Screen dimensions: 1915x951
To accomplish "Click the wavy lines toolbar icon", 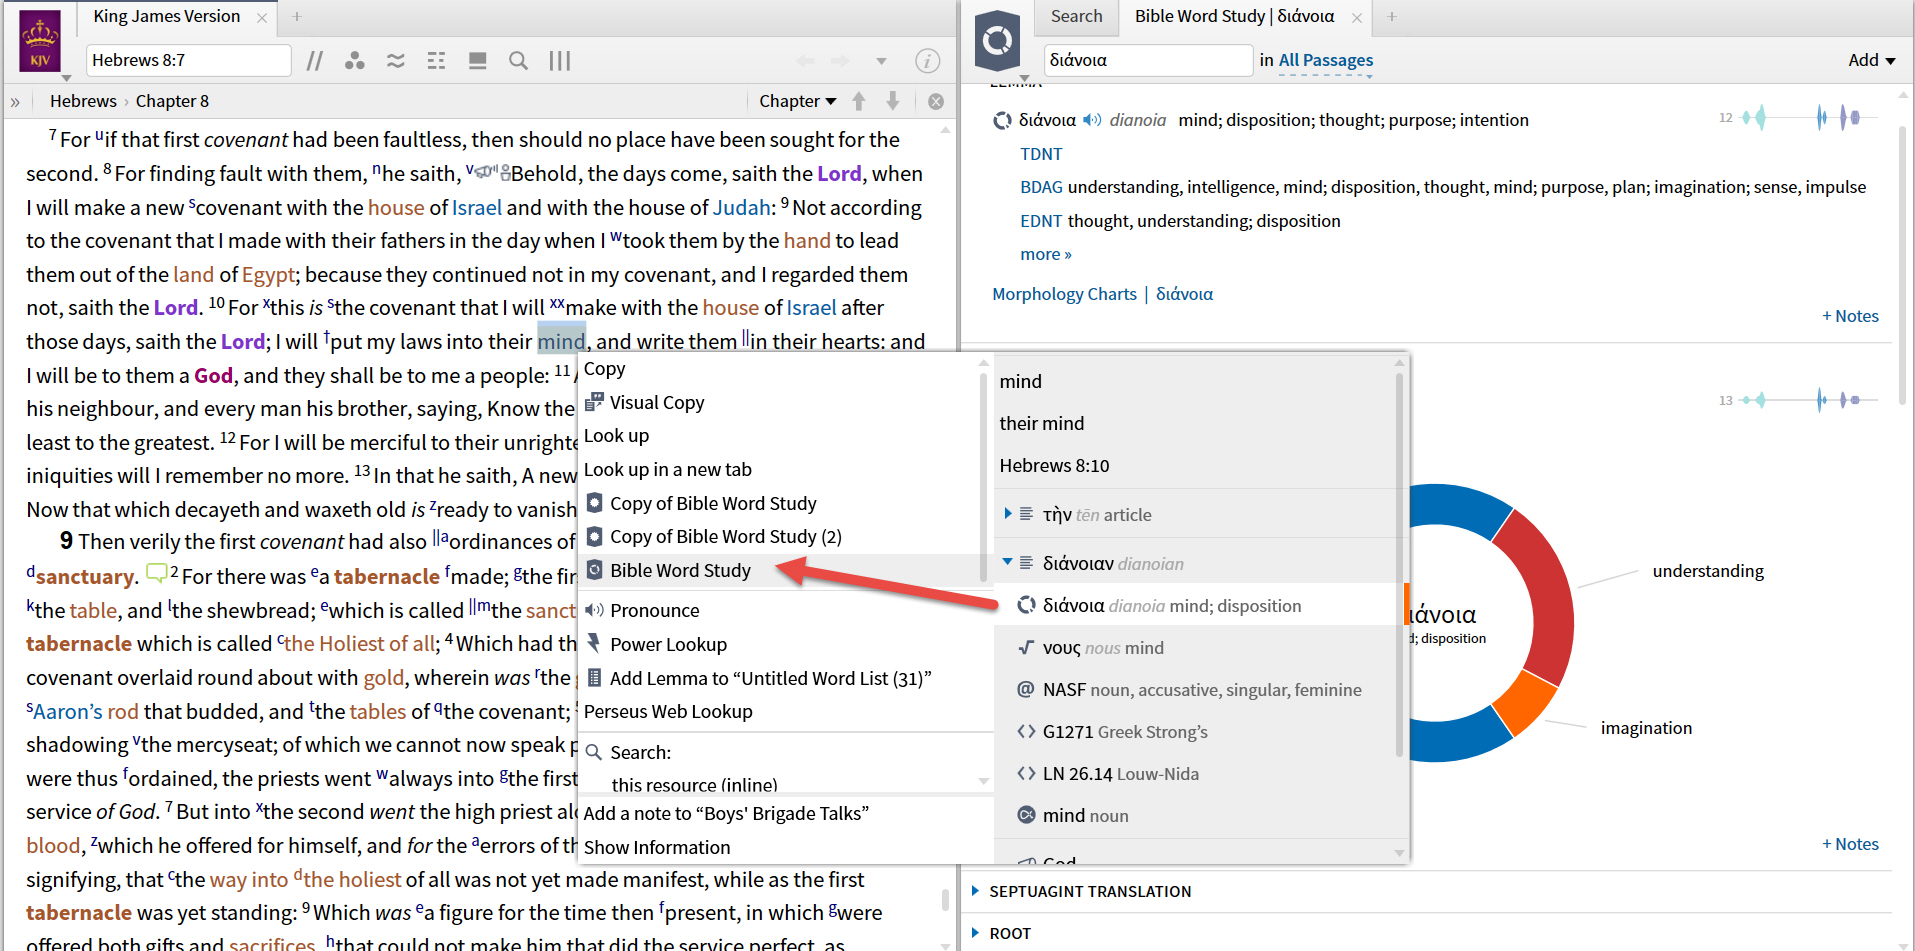I will [x=396, y=61].
